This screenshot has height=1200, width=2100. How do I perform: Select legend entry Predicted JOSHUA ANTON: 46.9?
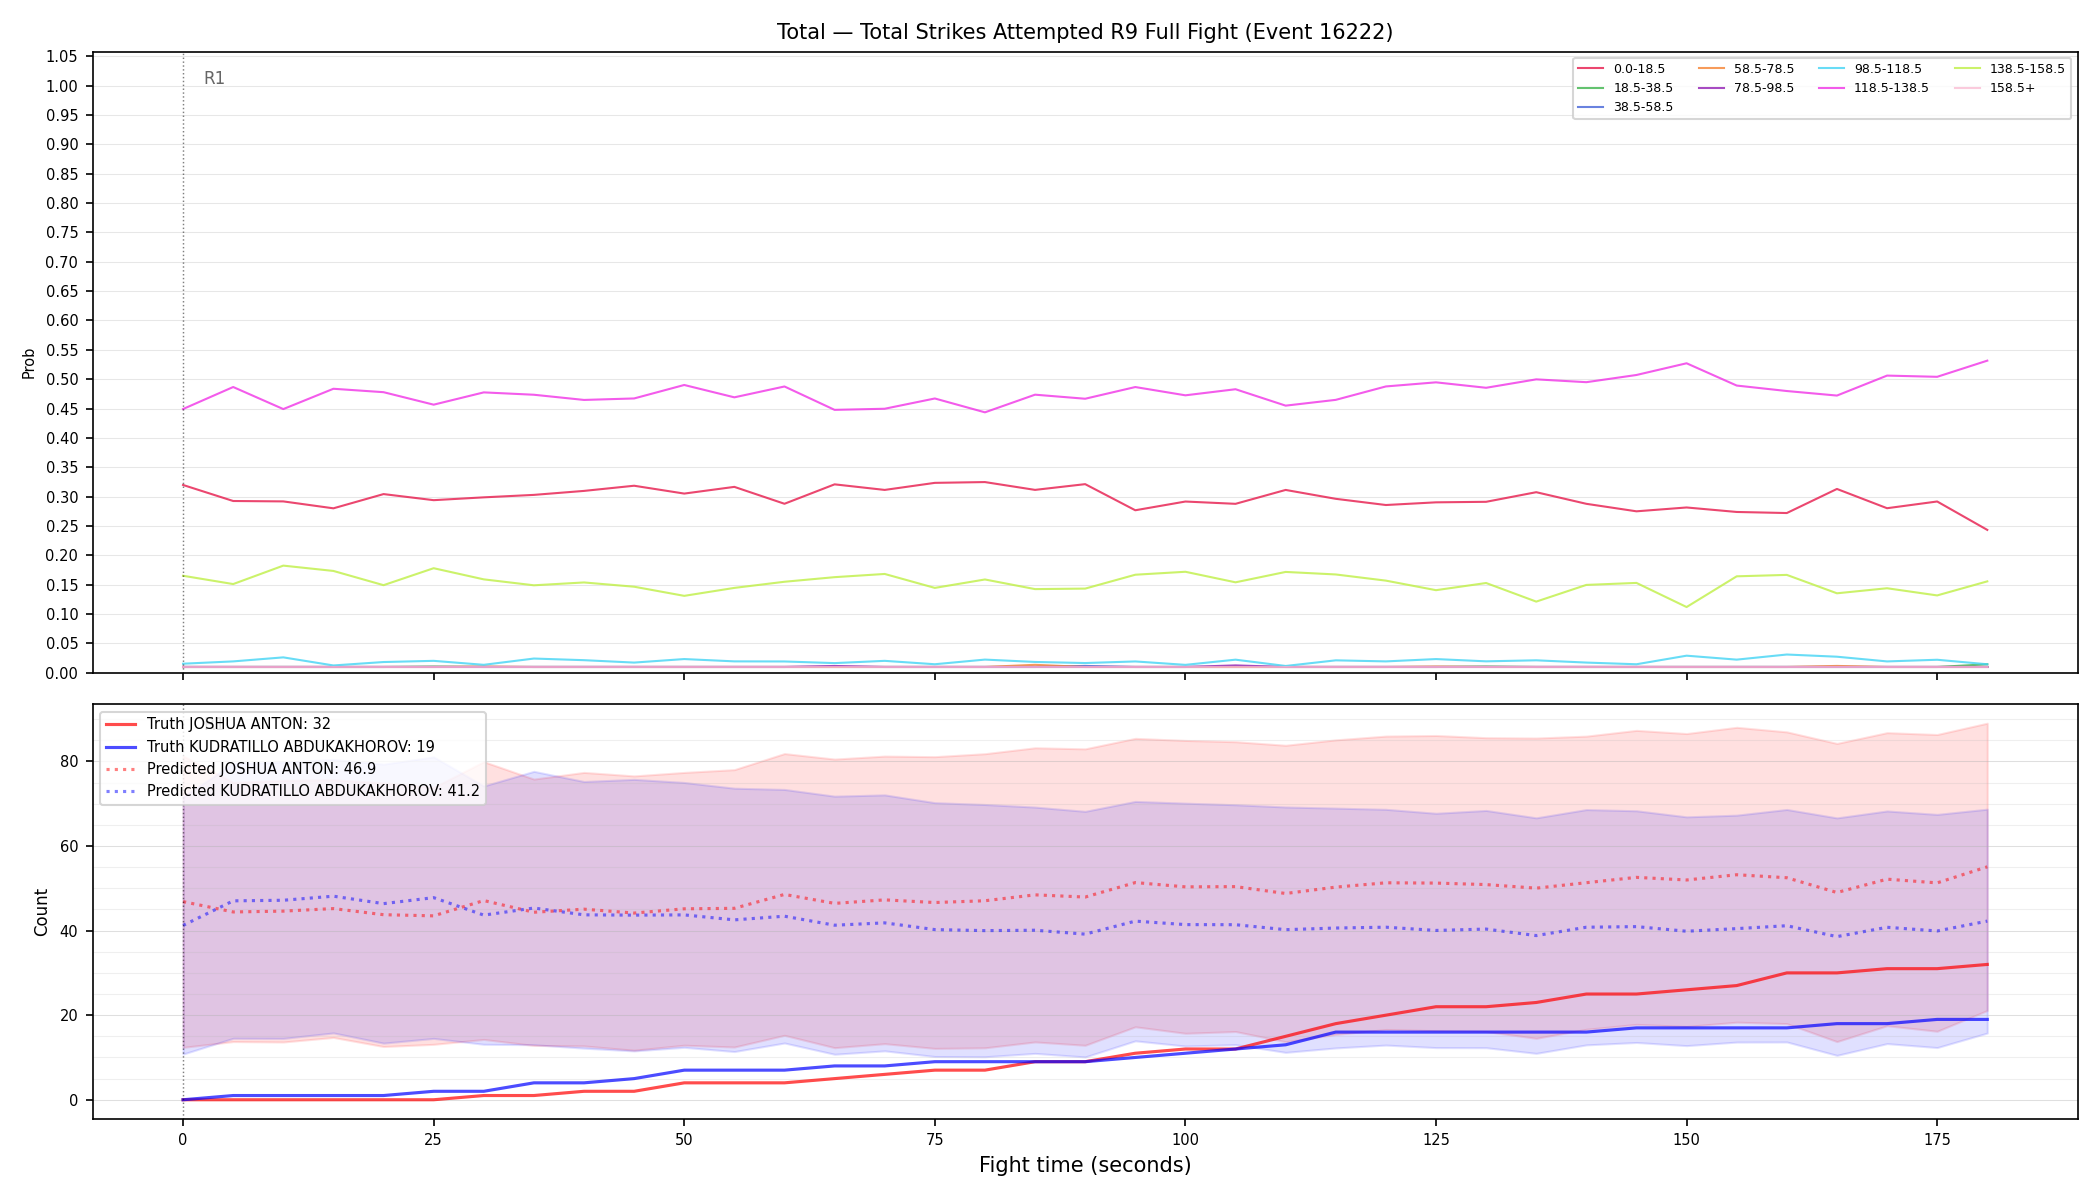(240, 769)
